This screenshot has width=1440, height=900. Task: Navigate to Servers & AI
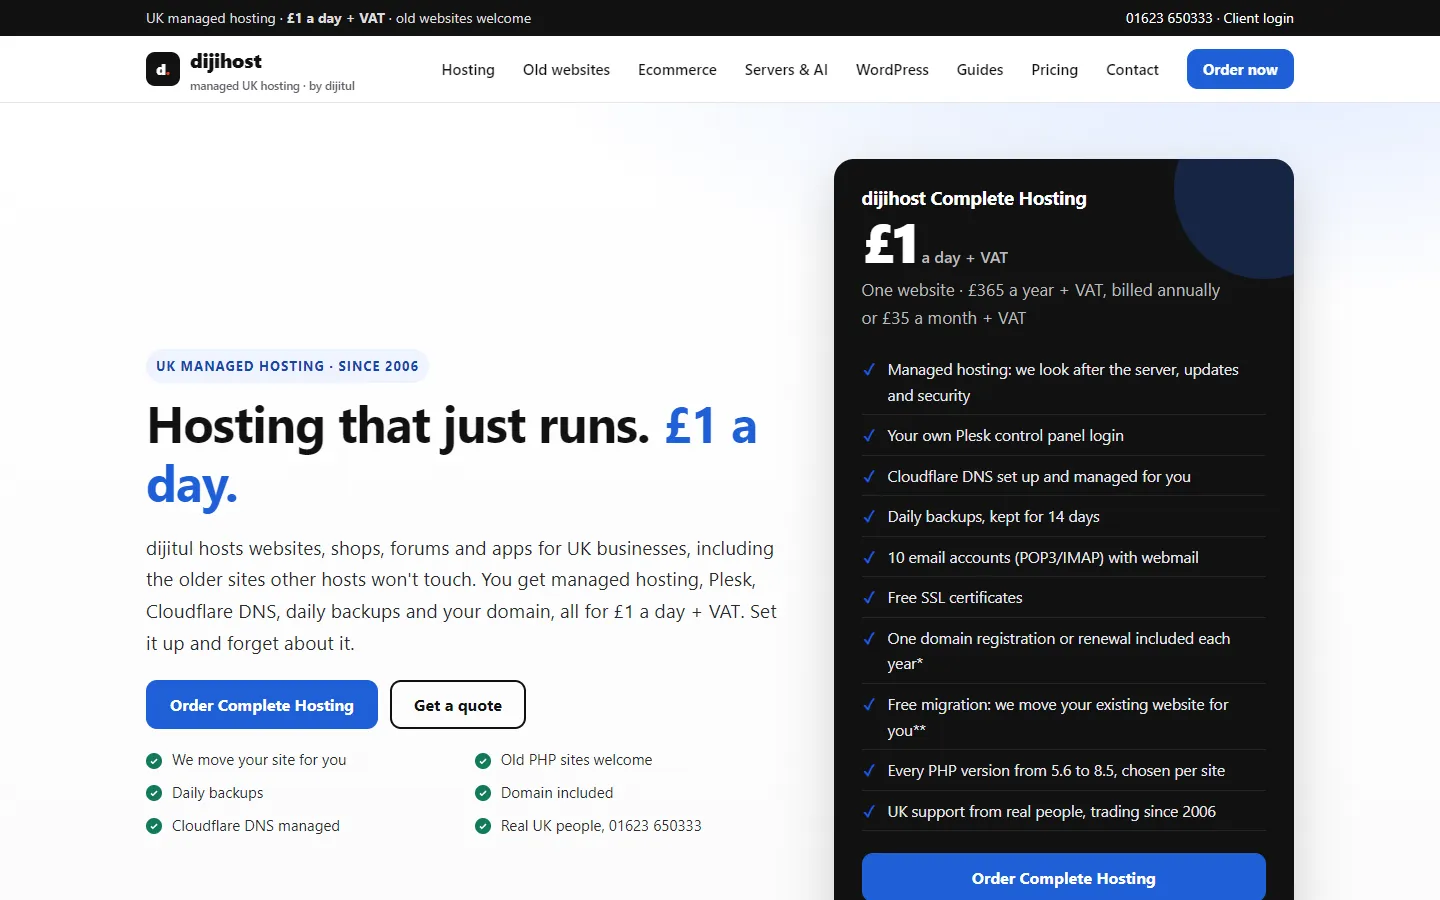[786, 69]
